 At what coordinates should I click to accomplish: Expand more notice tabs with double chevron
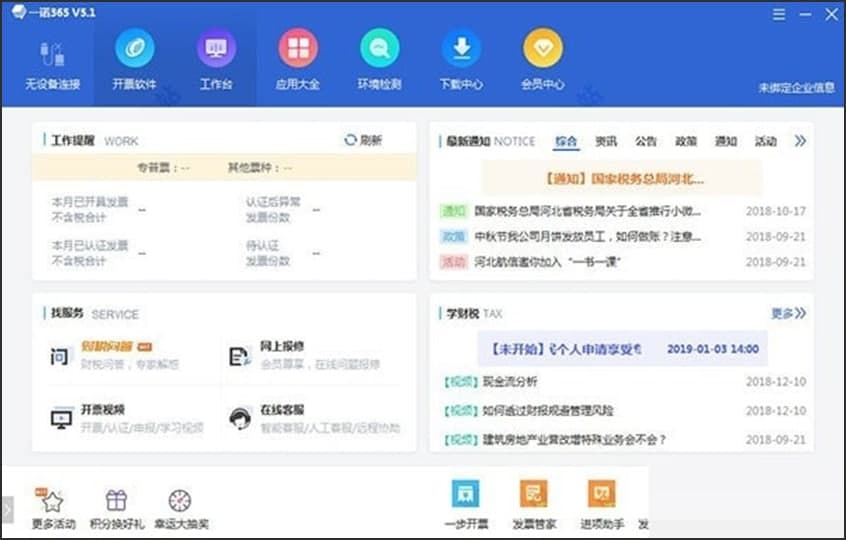[x=800, y=141]
